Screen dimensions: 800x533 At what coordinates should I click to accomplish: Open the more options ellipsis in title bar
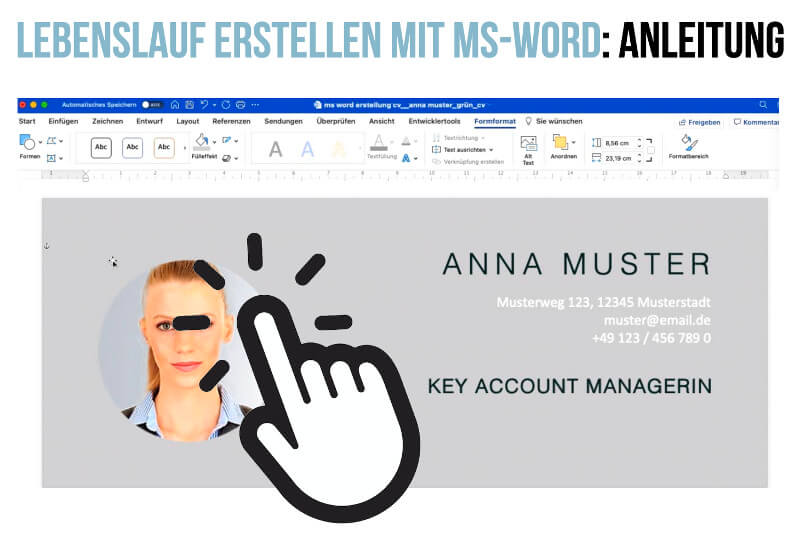click(255, 105)
